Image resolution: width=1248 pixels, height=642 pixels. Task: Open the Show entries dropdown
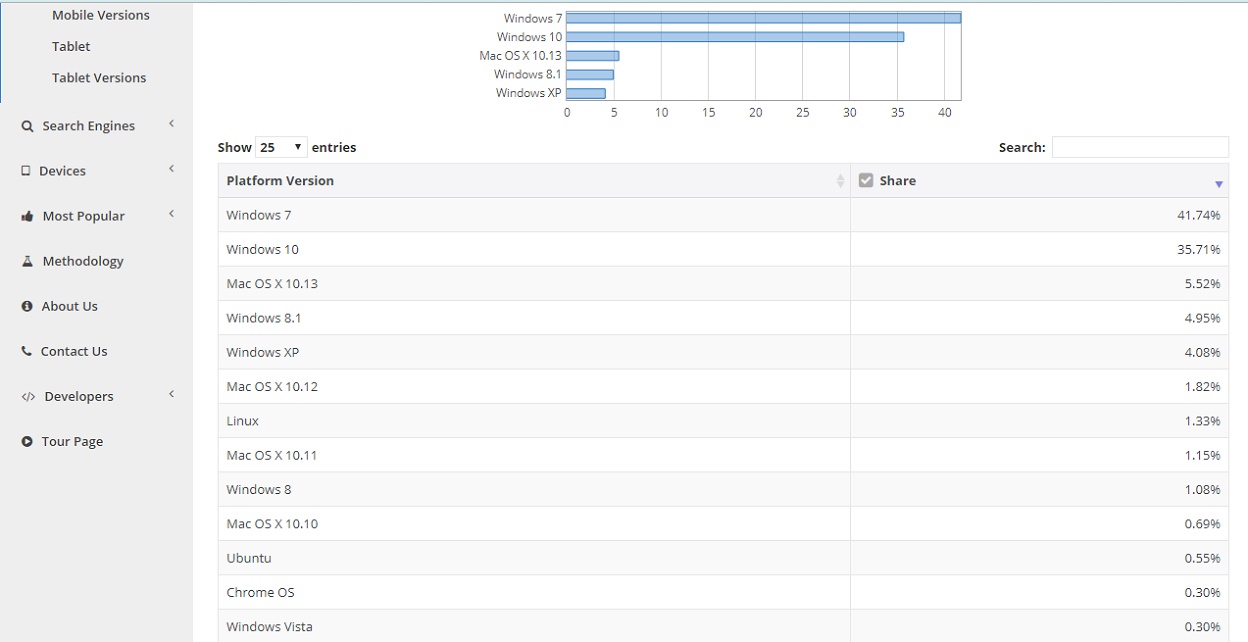coord(281,147)
